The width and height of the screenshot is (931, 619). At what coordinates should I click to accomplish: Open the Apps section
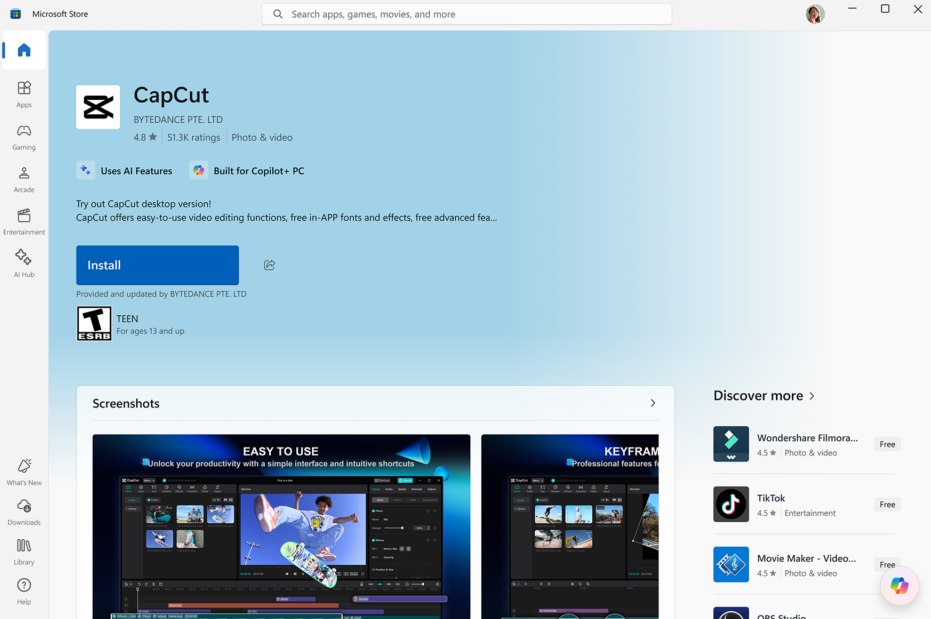click(x=24, y=94)
